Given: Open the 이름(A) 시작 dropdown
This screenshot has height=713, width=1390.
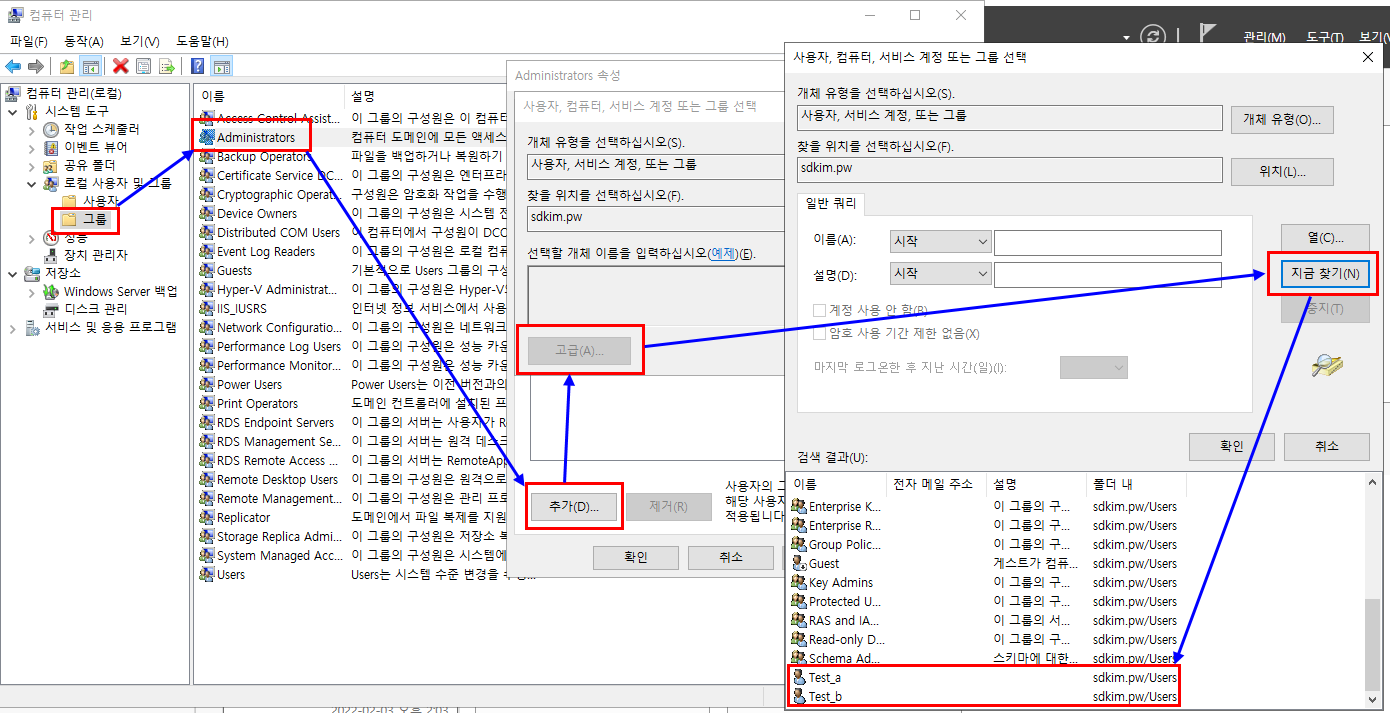Looking at the screenshot, I should (x=940, y=242).
